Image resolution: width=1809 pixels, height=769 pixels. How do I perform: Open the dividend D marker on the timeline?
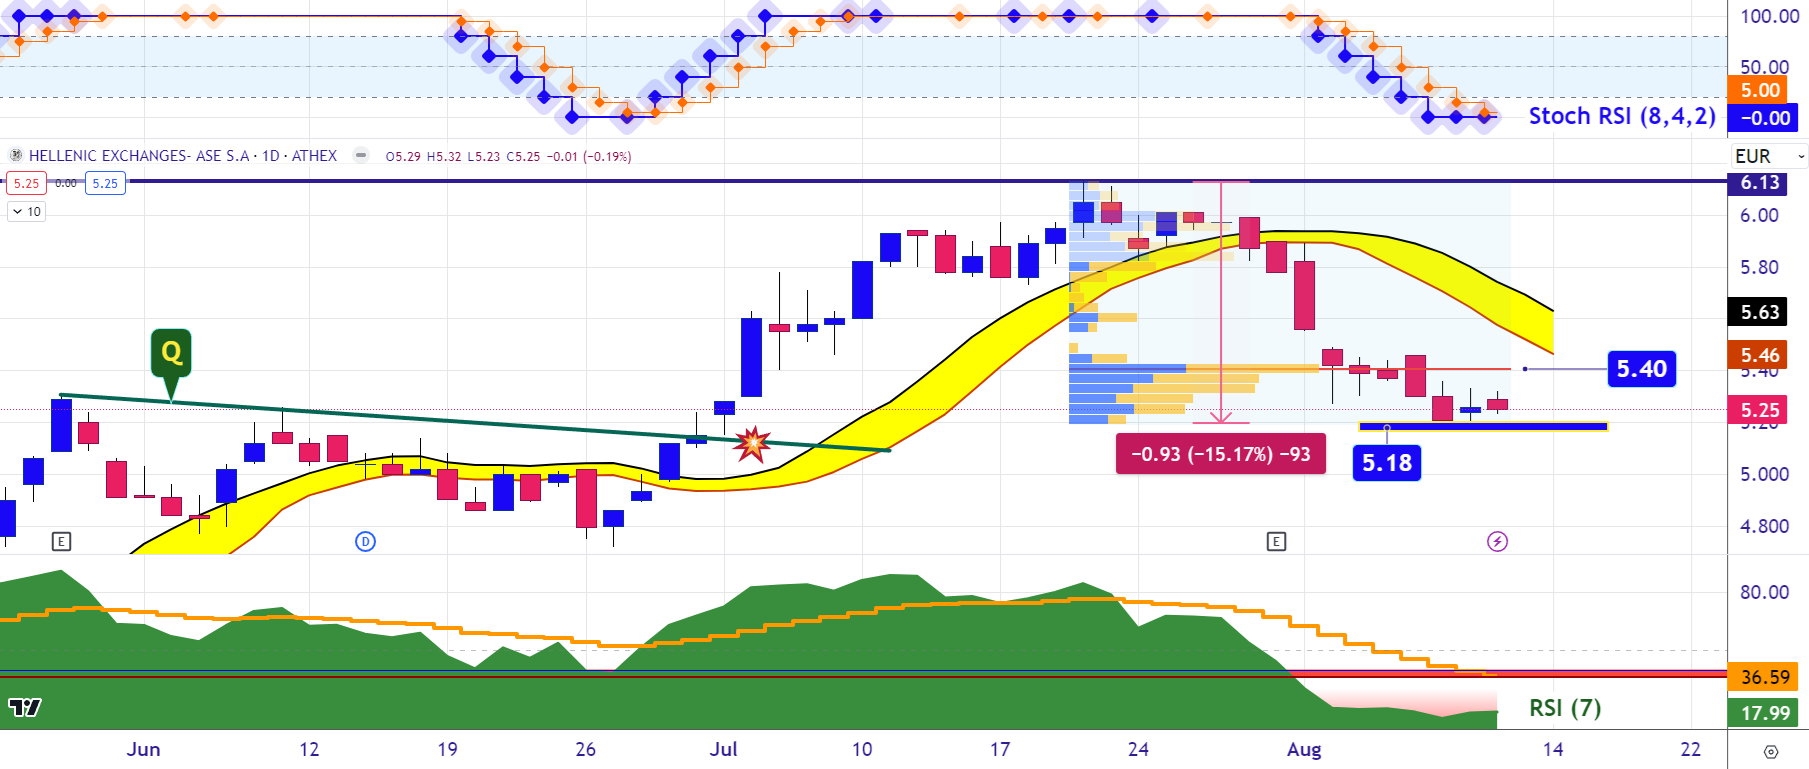point(366,542)
